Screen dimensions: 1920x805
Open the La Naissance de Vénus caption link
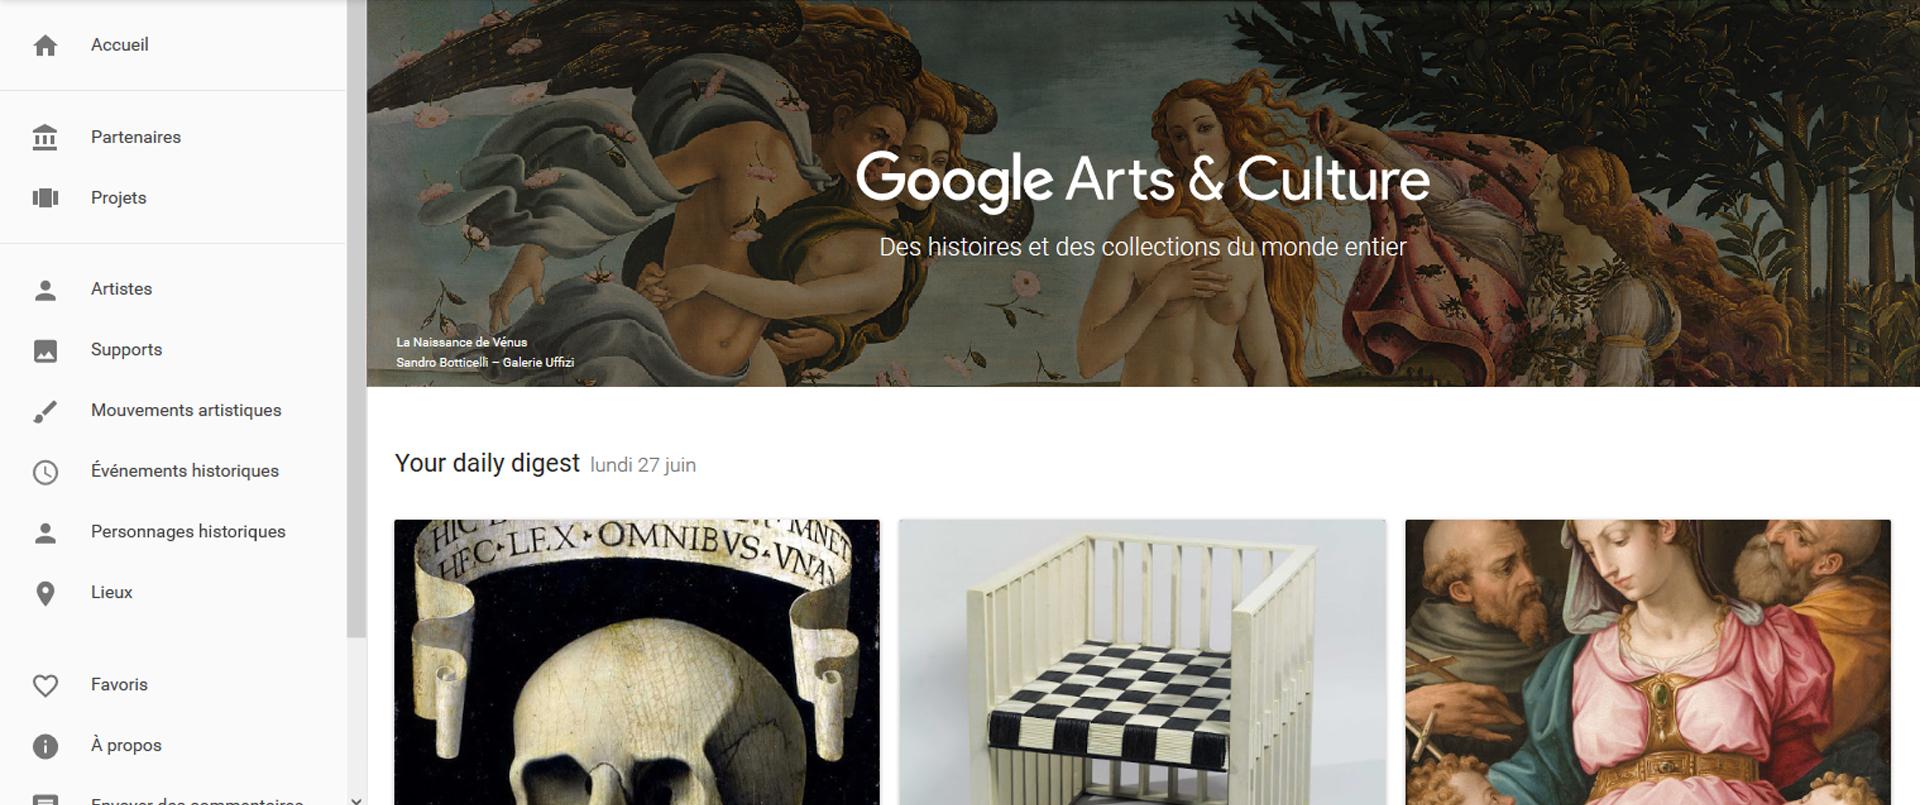[x=461, y=342]
